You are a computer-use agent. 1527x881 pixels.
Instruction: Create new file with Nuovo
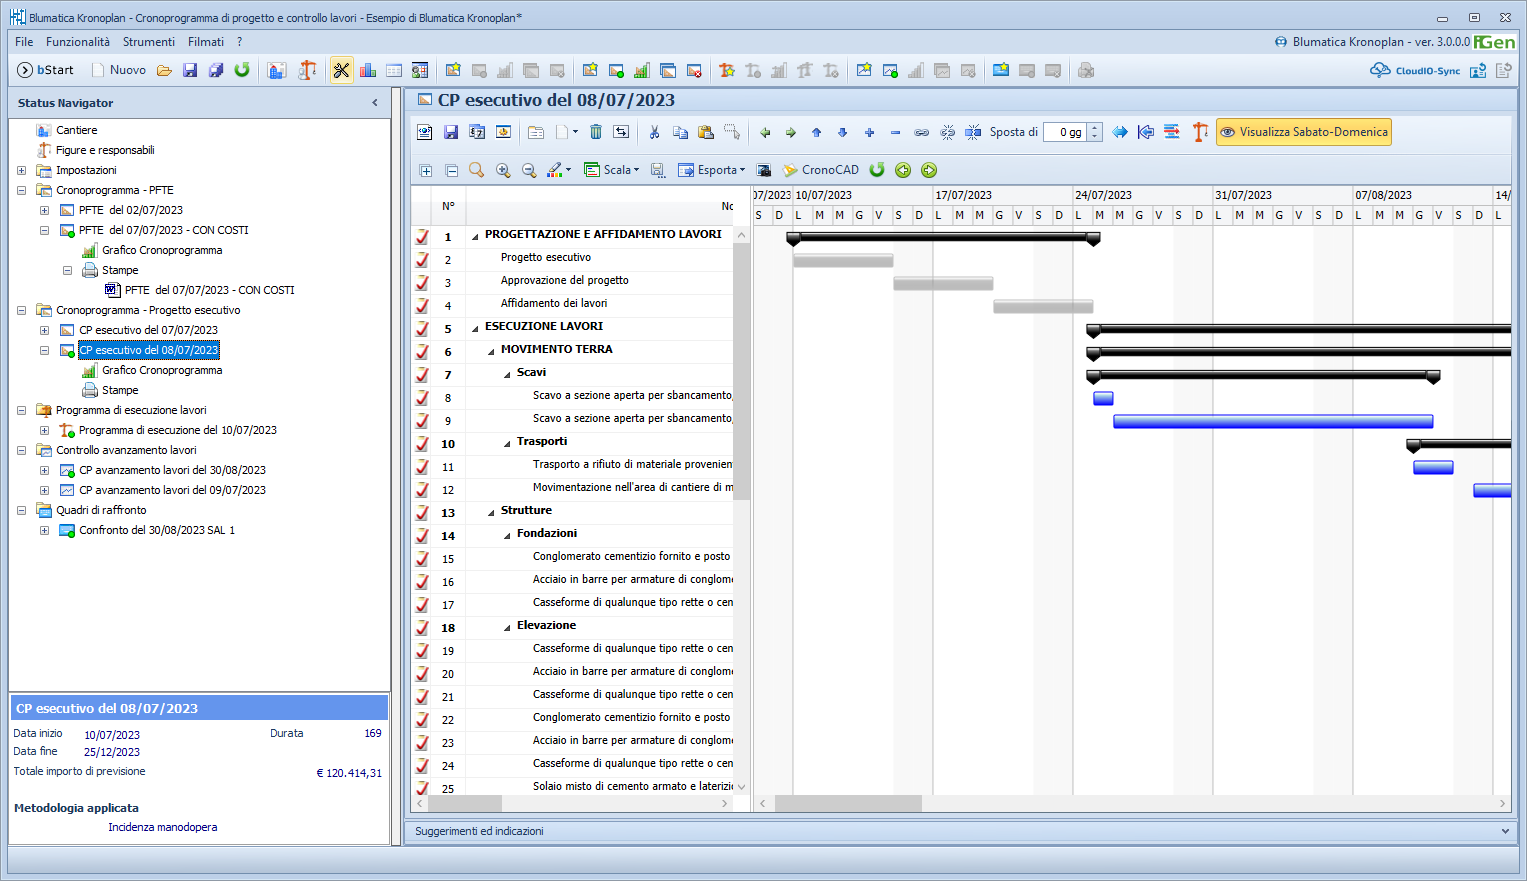coord(119,70)
